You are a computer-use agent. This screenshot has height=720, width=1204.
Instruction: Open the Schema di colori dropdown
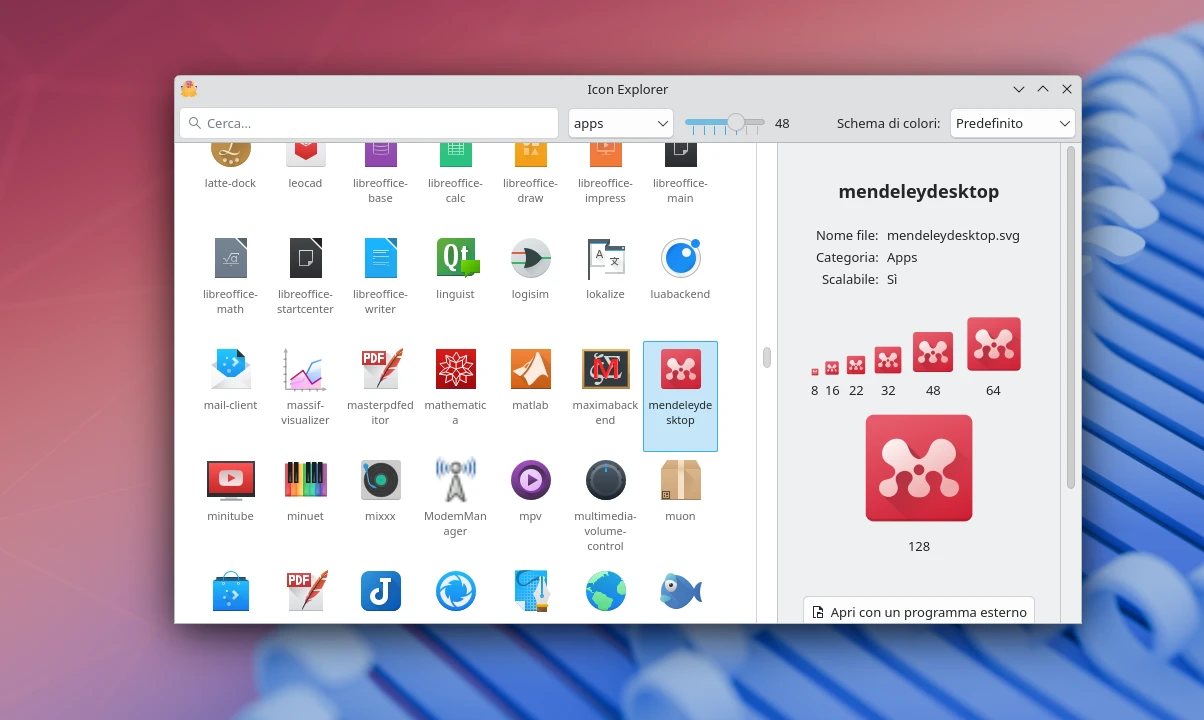[1012, 123]
